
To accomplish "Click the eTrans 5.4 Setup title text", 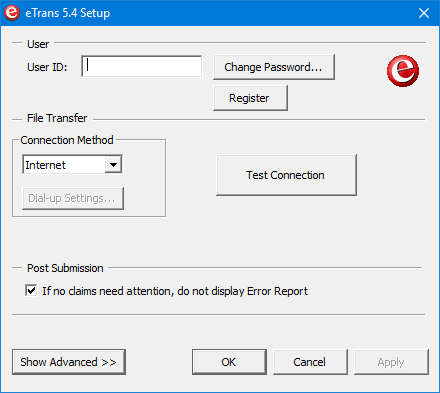I will click(x=68, y=13).
